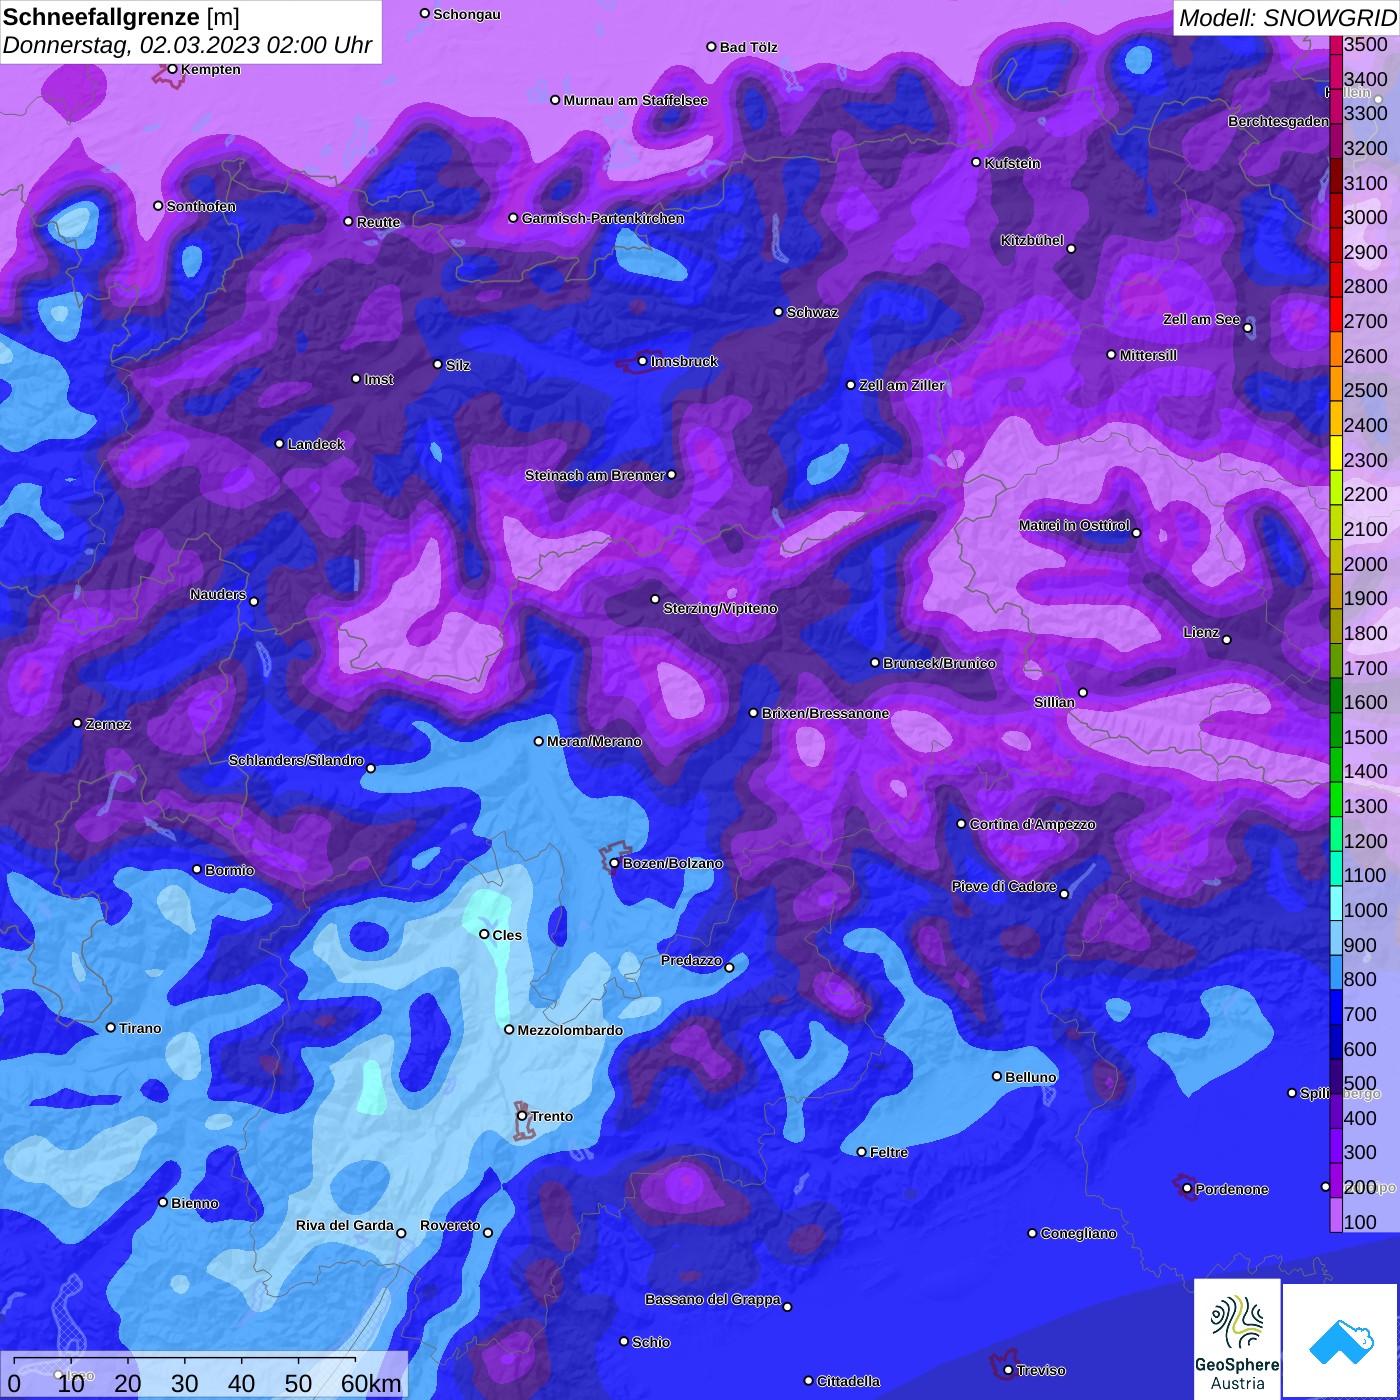This screenshot has width=1400, height=1400.
Task: Click the Bruneck/Brunico label
Action: (x=939, y=663)
